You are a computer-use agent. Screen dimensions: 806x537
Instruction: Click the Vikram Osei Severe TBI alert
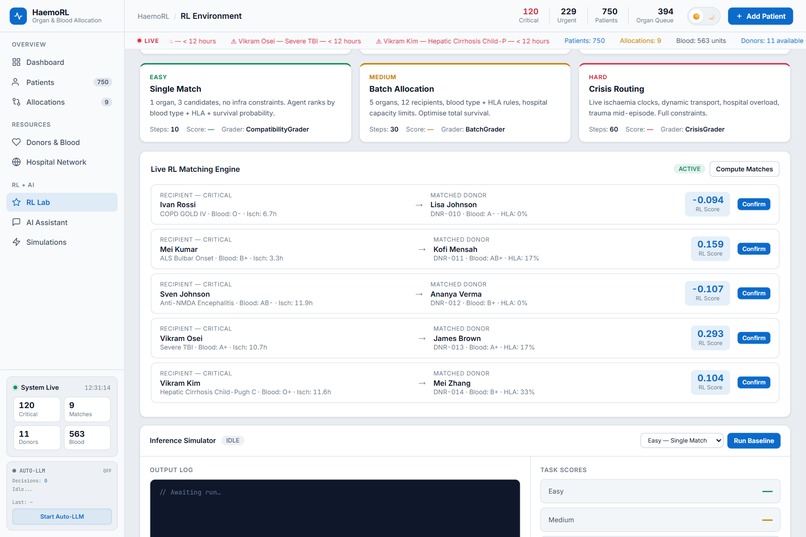tap(296, 41)
